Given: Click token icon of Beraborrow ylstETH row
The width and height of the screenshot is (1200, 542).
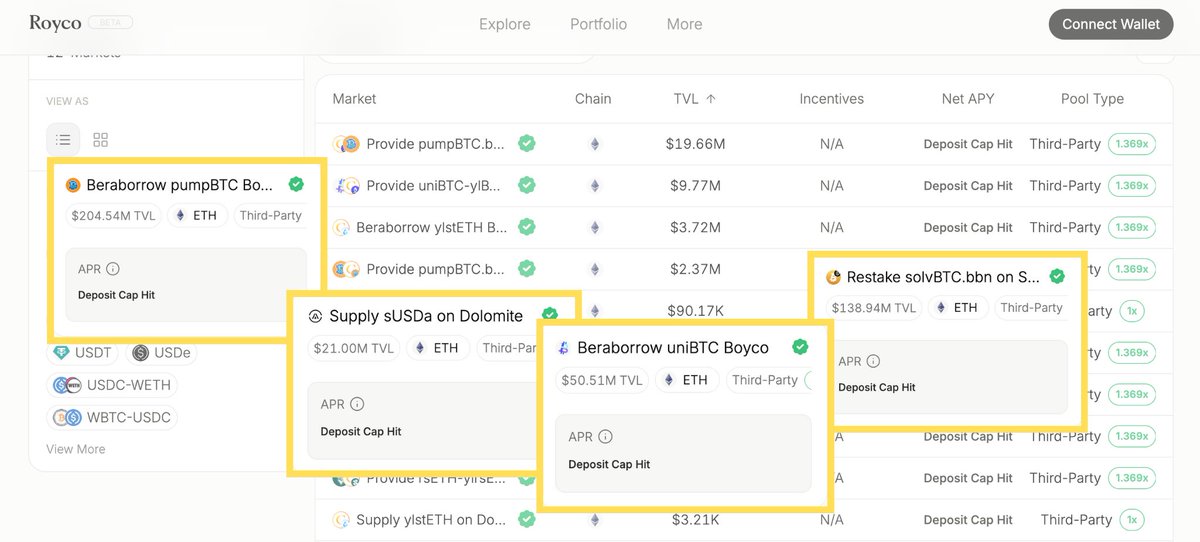Looking at the screenshot, I should [x=341, y=227].
